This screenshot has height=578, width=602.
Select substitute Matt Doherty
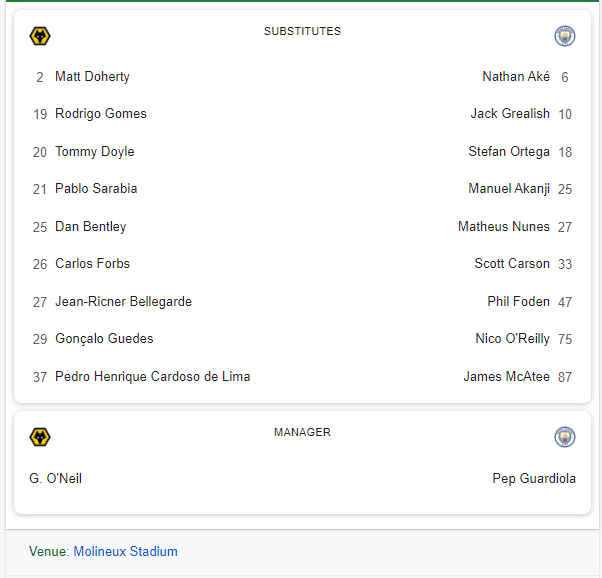click(92, 77)
